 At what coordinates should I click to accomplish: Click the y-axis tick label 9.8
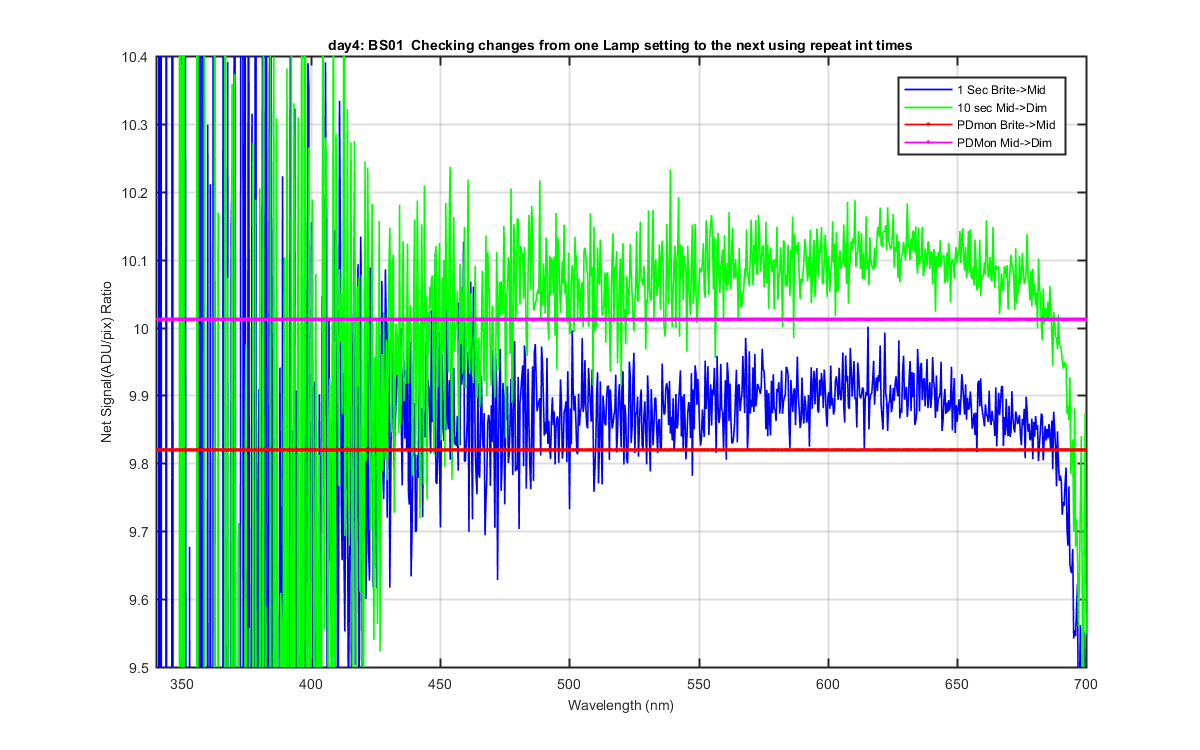click(x=139, y=464)
